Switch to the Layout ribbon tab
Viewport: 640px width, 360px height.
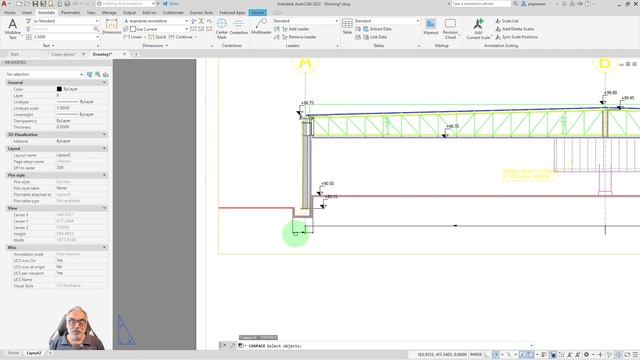(258, 13)
